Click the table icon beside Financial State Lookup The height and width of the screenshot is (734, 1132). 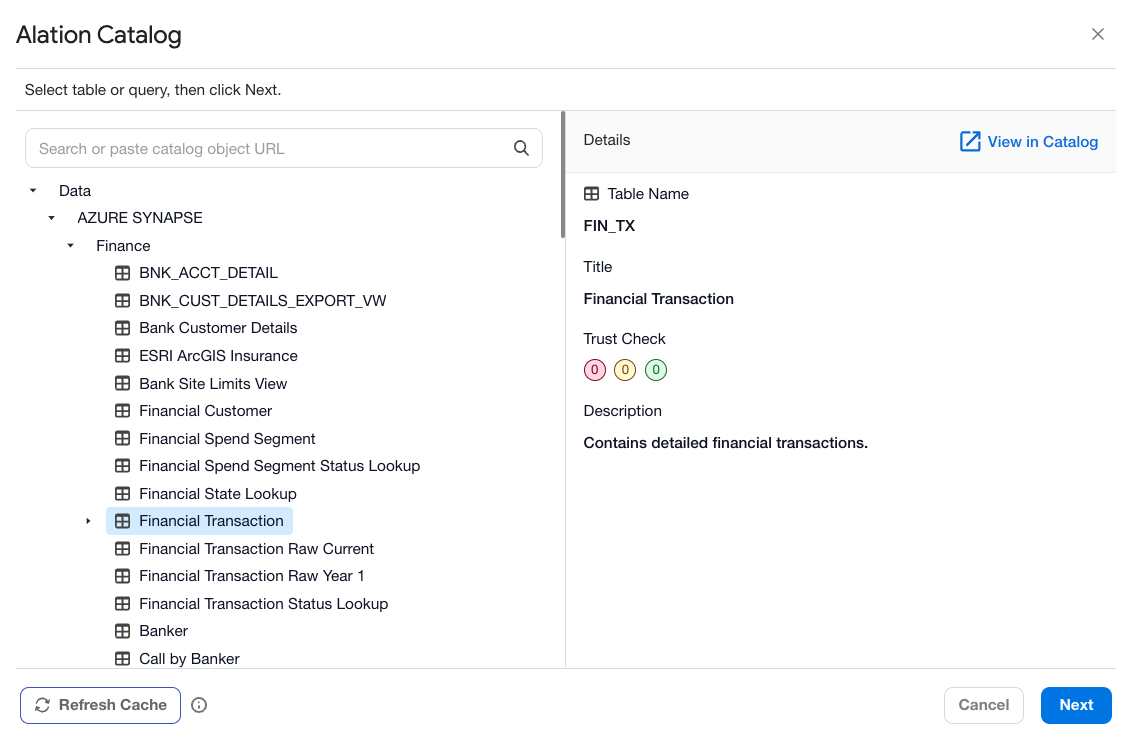pos(123,494)
